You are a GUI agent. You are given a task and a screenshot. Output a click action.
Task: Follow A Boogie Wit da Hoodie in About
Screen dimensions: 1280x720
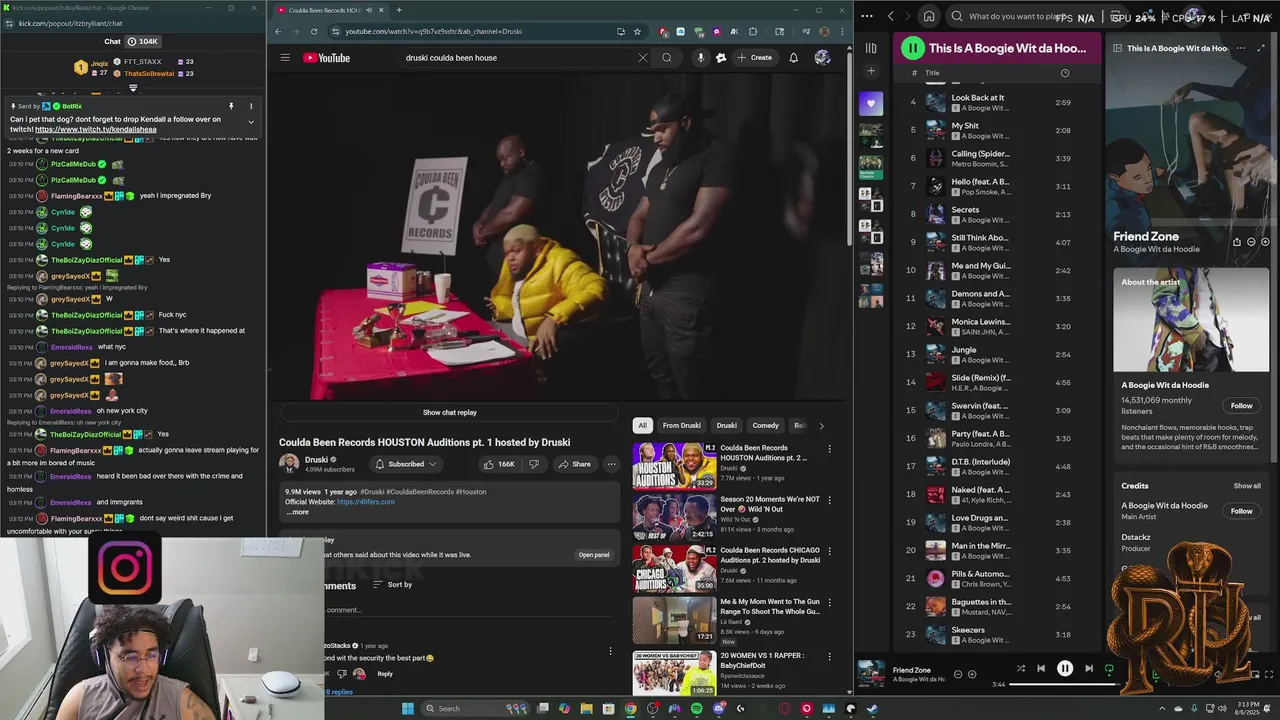click(1241, 406)
